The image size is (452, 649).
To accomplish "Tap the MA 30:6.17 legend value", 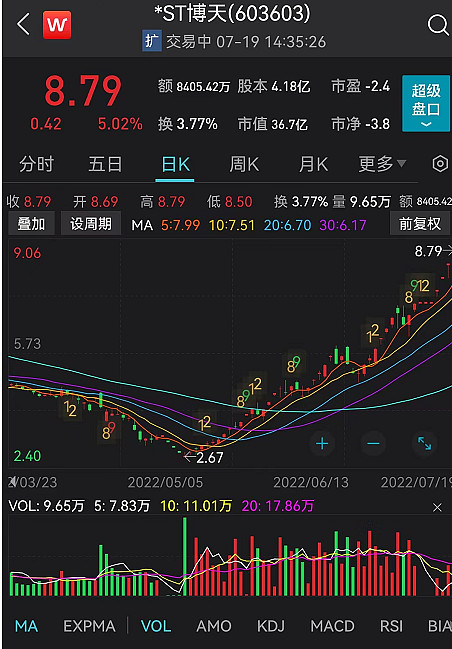I will (343, 225).
